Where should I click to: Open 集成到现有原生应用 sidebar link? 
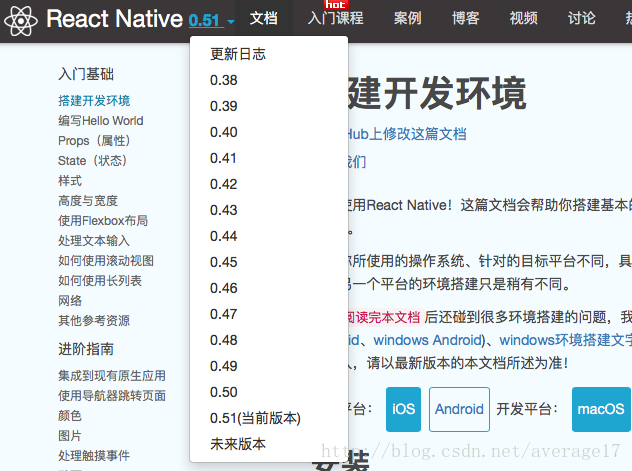point(112,376)
